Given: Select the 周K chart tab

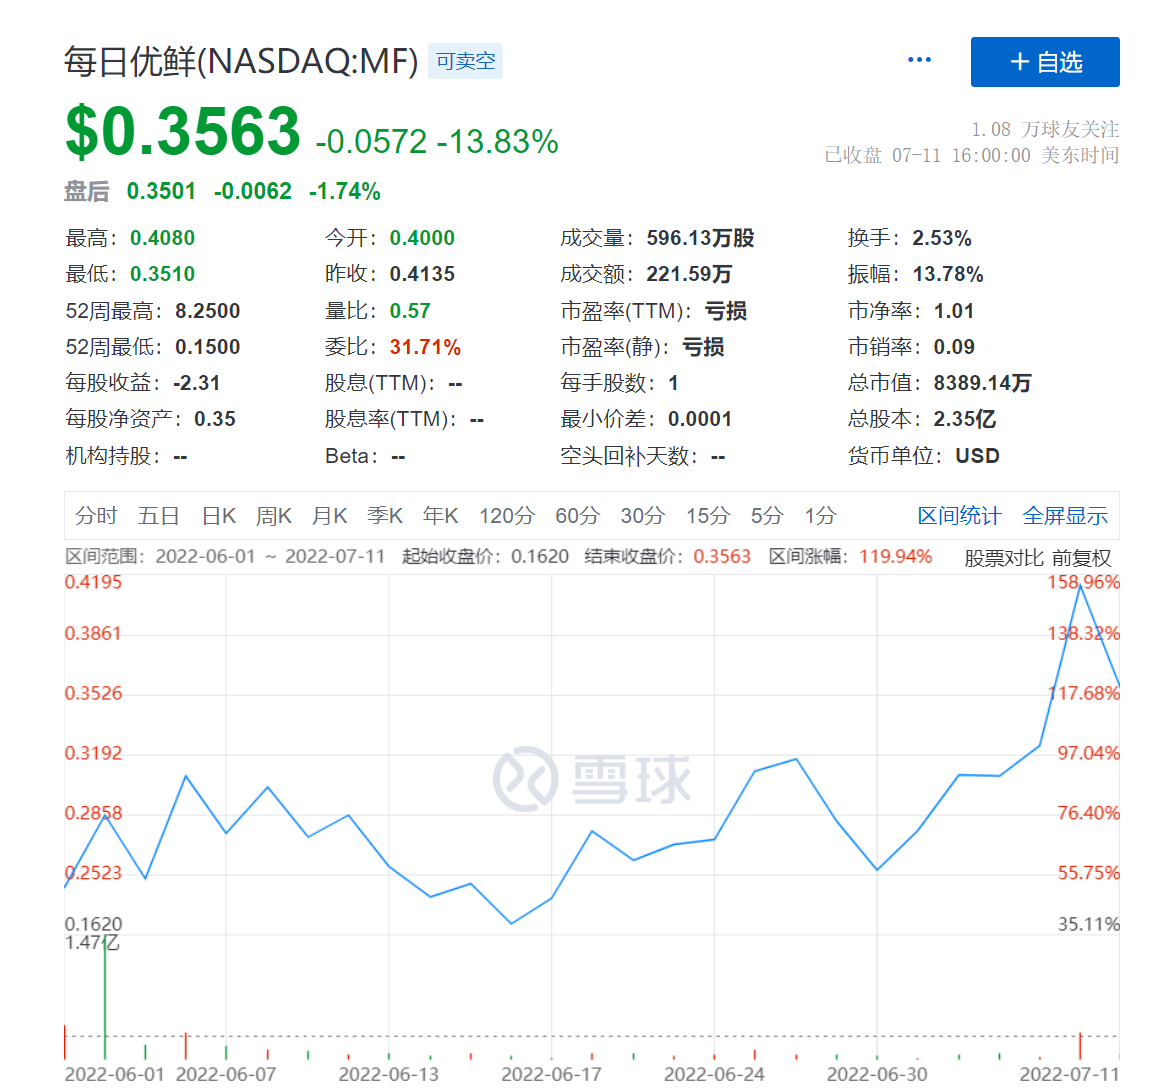Looking at the screenshot, I should click(x=273, y=516).
